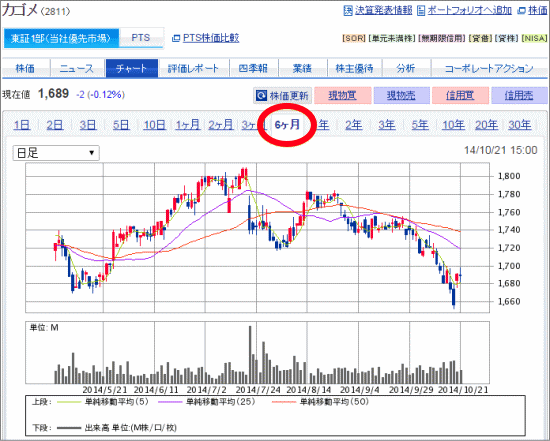Switch chart range to 1ヶ月
The image size is (550, 441).
[188, 125]
